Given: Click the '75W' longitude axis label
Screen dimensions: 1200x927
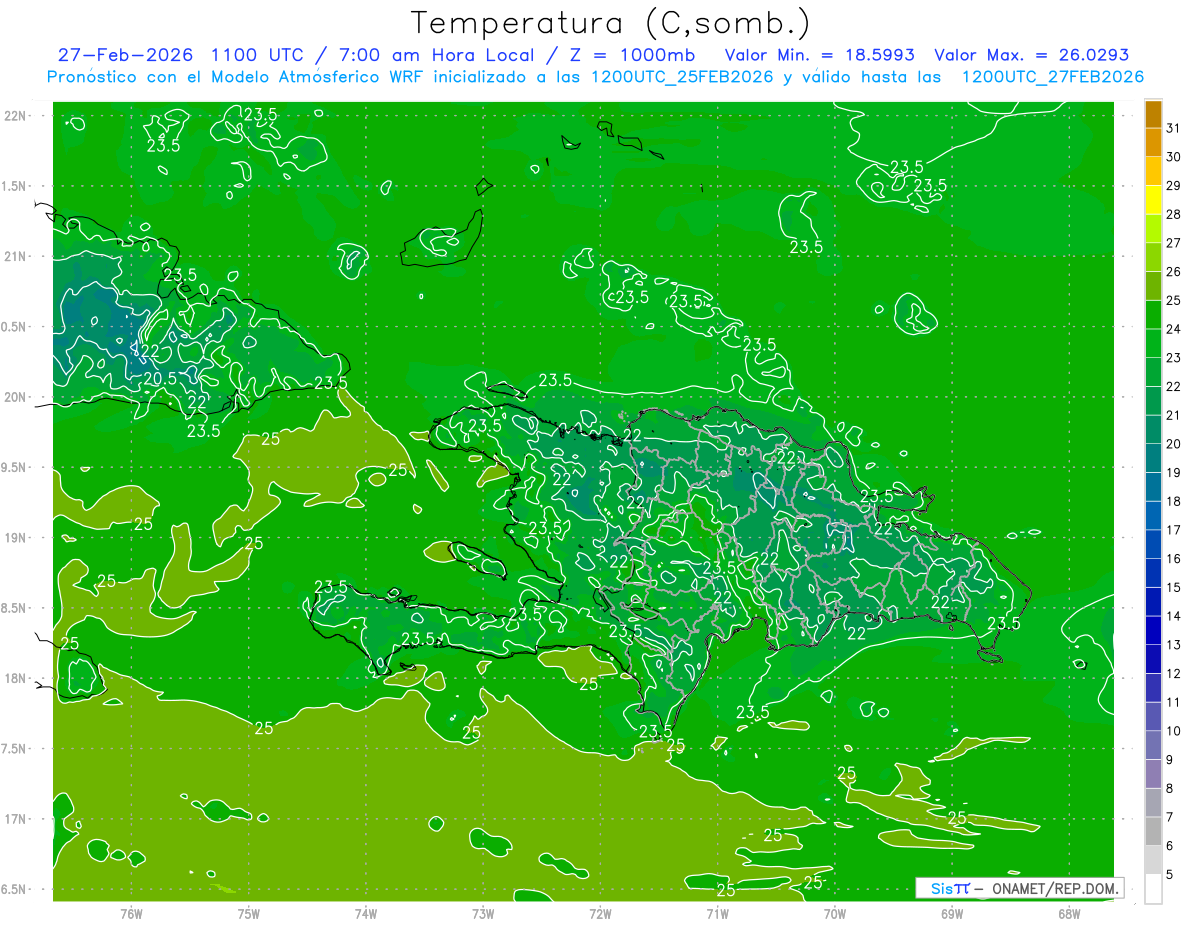Looking at the screenshot, I should (248, 914).
